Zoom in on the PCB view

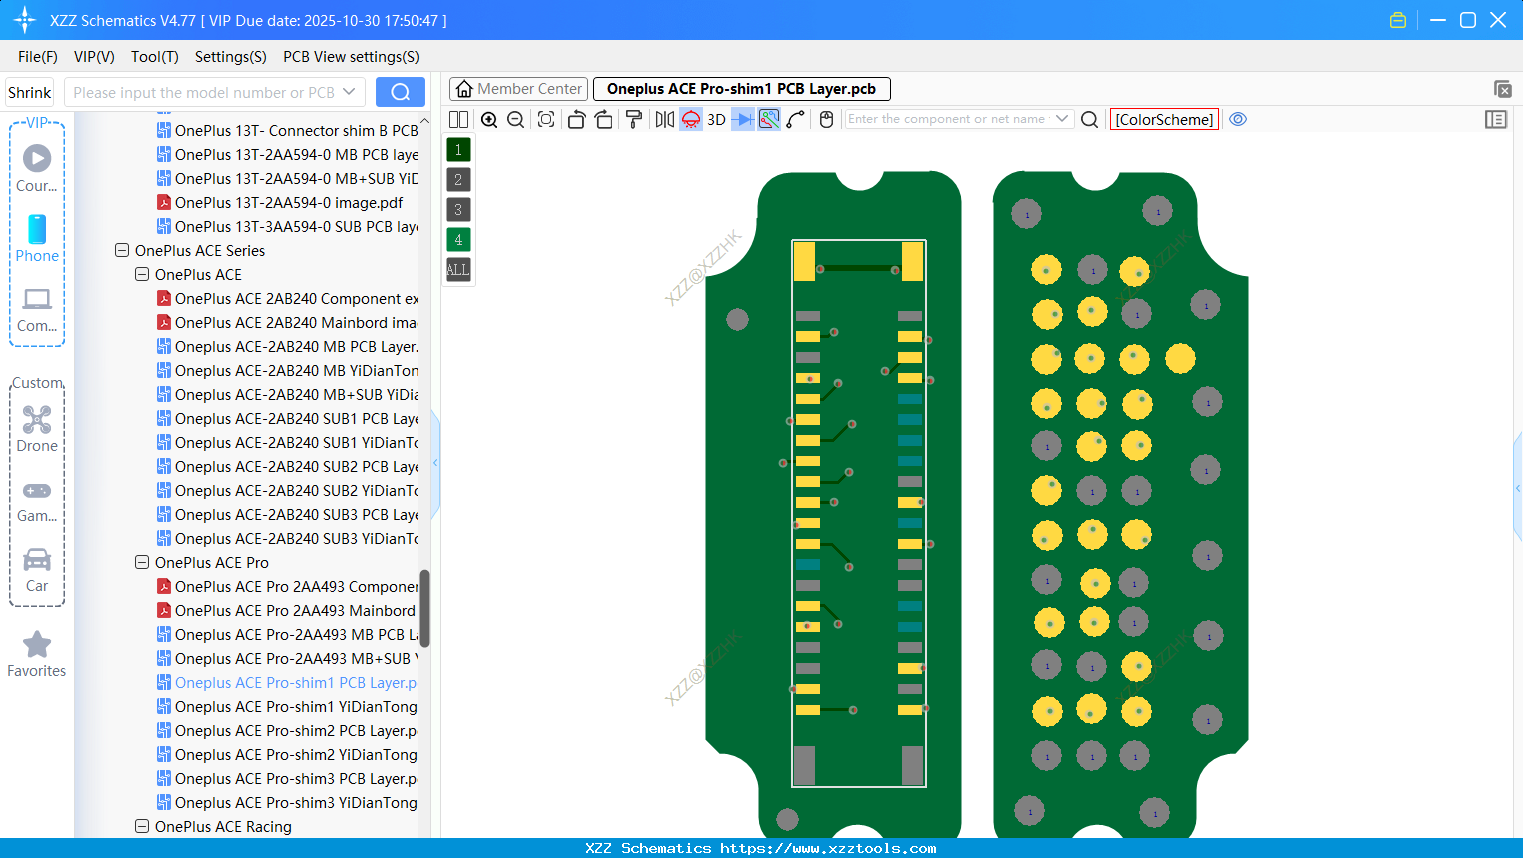(489, 120)
